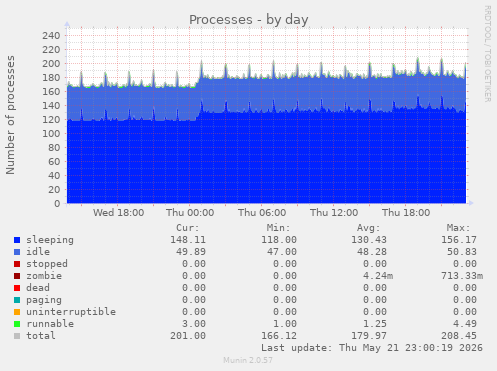
Task: Click the 'Thu 12:00' x-axis label
Action: pos(334,213)
